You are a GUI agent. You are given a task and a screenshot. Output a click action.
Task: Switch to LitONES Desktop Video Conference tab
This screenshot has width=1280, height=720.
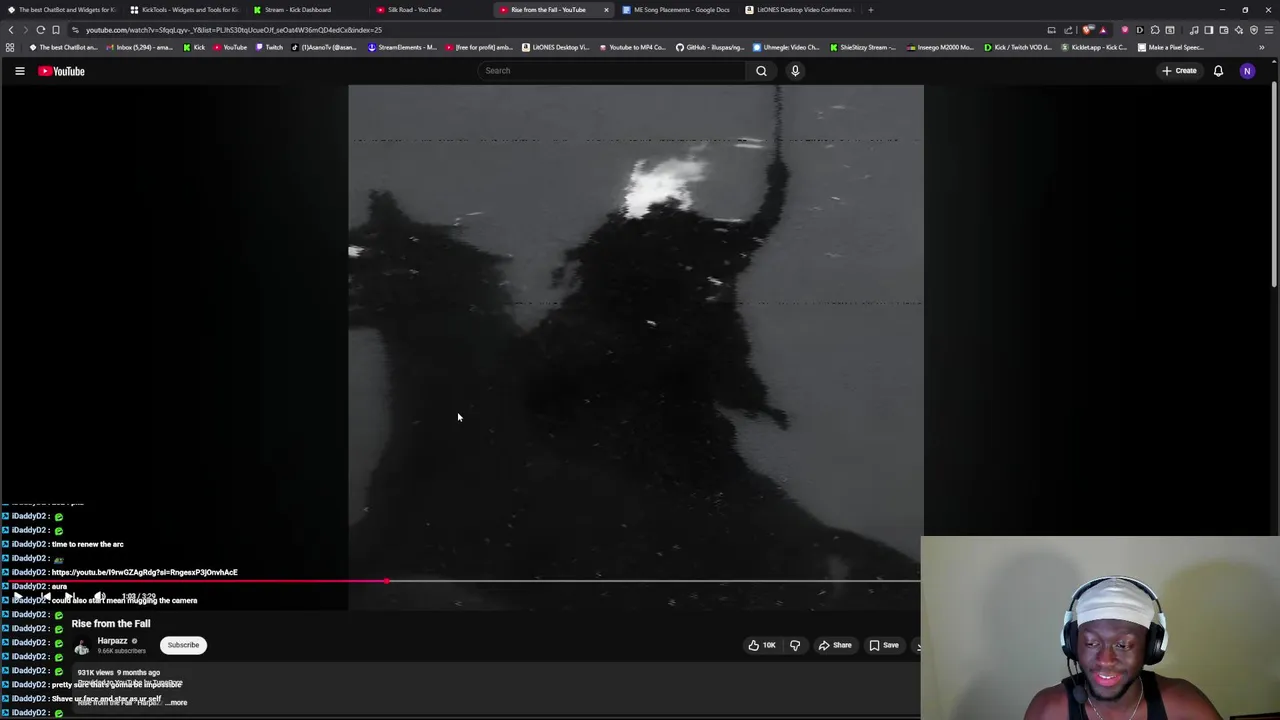click(800, 10)
